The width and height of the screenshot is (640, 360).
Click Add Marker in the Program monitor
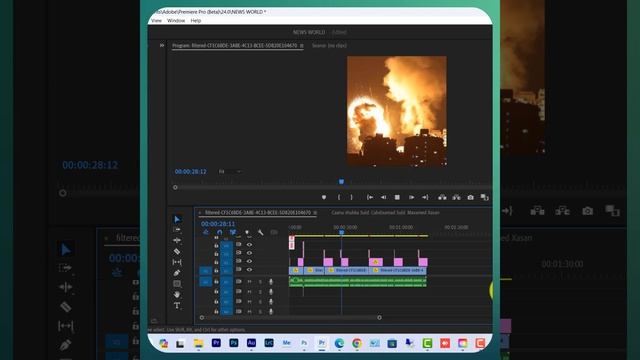click(324, 198)
